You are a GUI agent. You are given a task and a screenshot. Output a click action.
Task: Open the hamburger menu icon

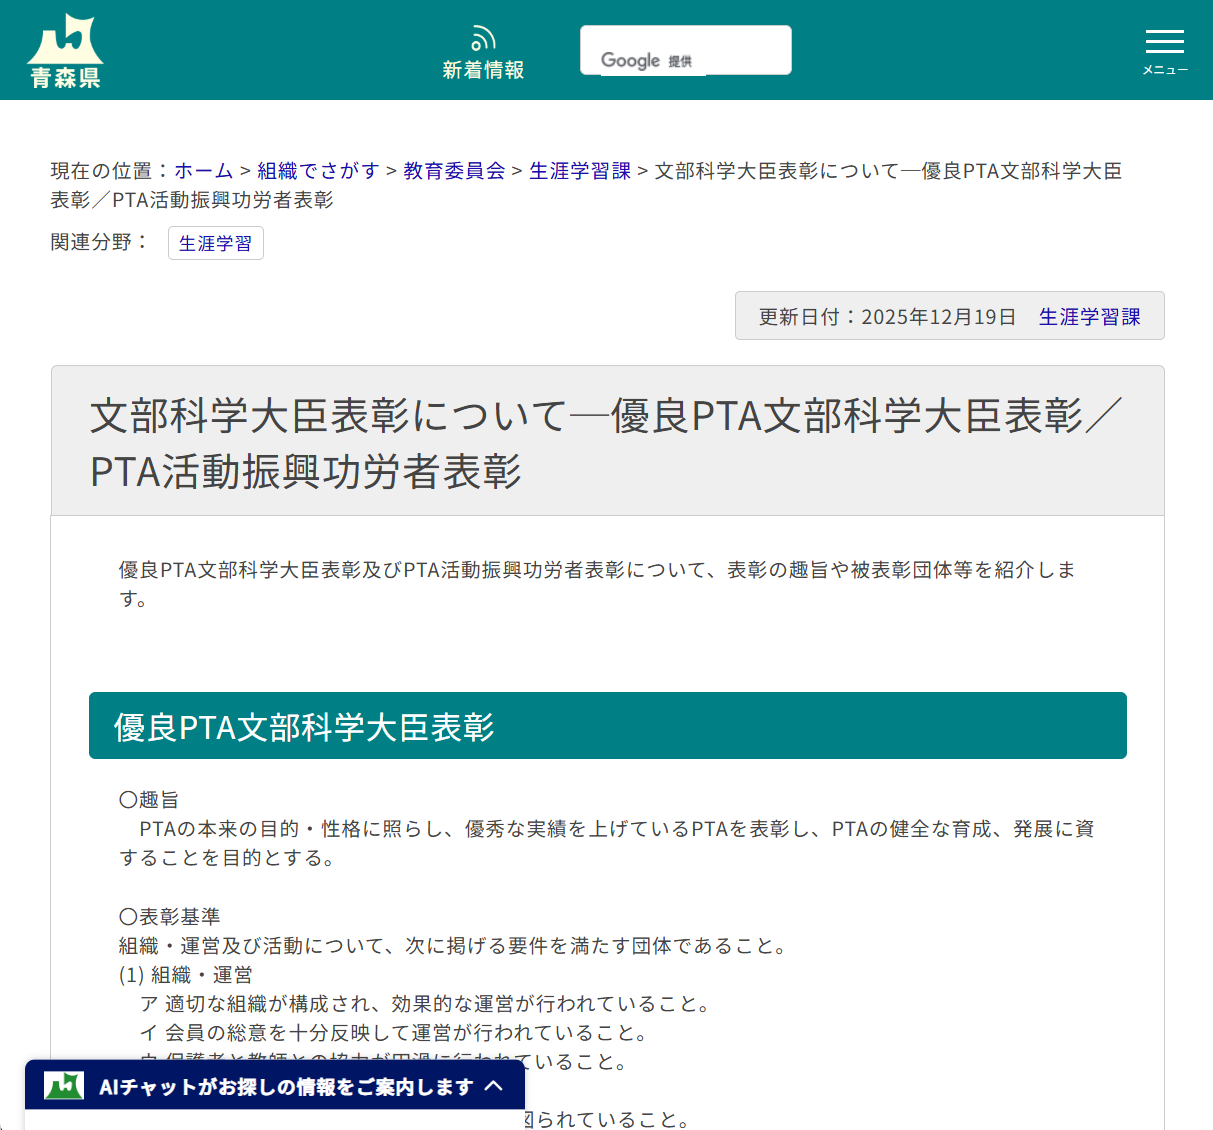[x=1164, y=42]
